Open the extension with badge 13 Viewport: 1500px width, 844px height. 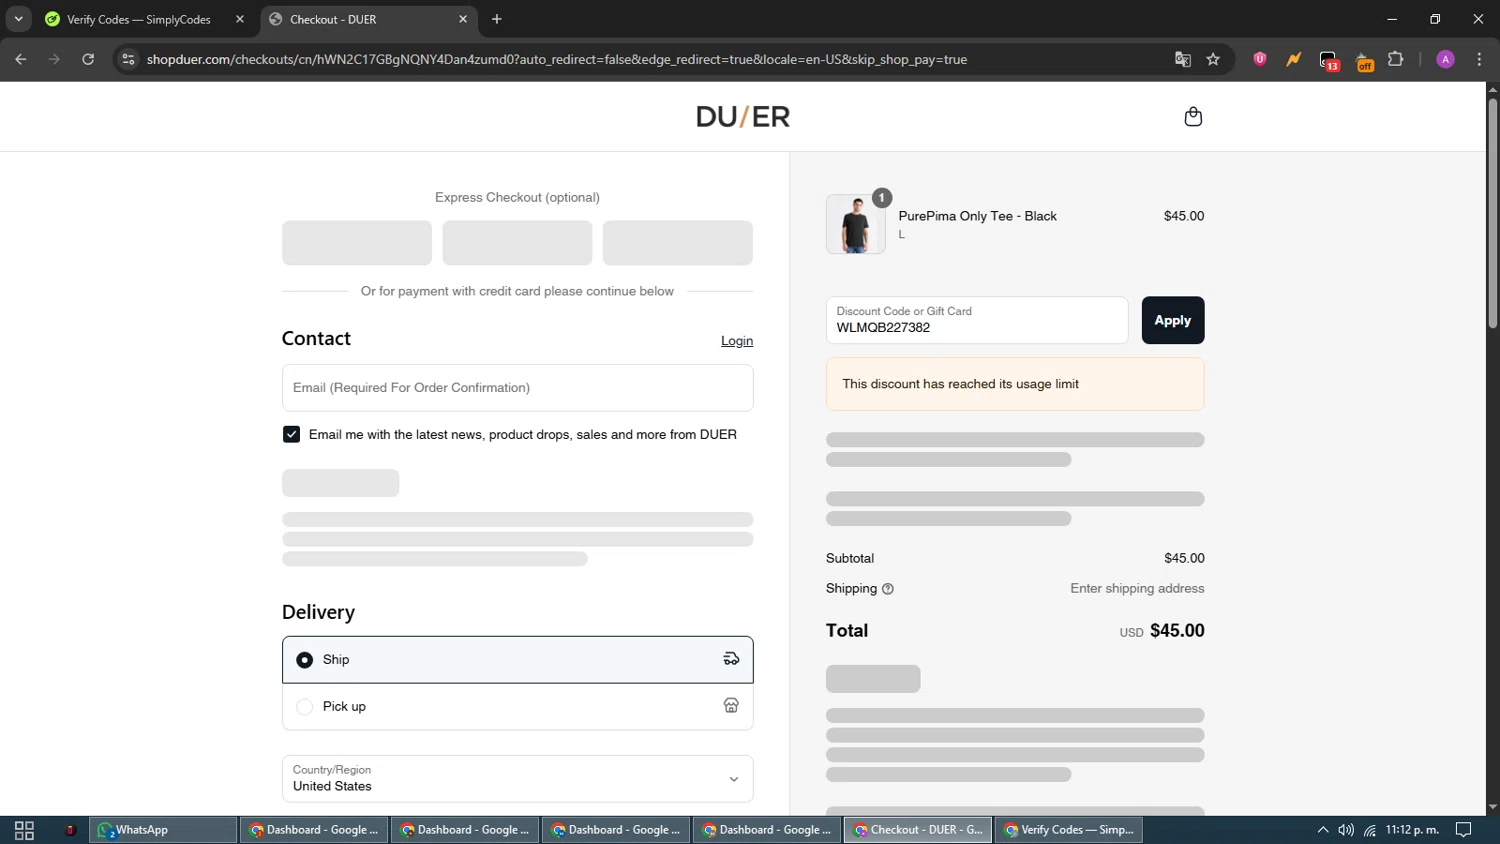pyautogui.click(x=1329, y=60)
